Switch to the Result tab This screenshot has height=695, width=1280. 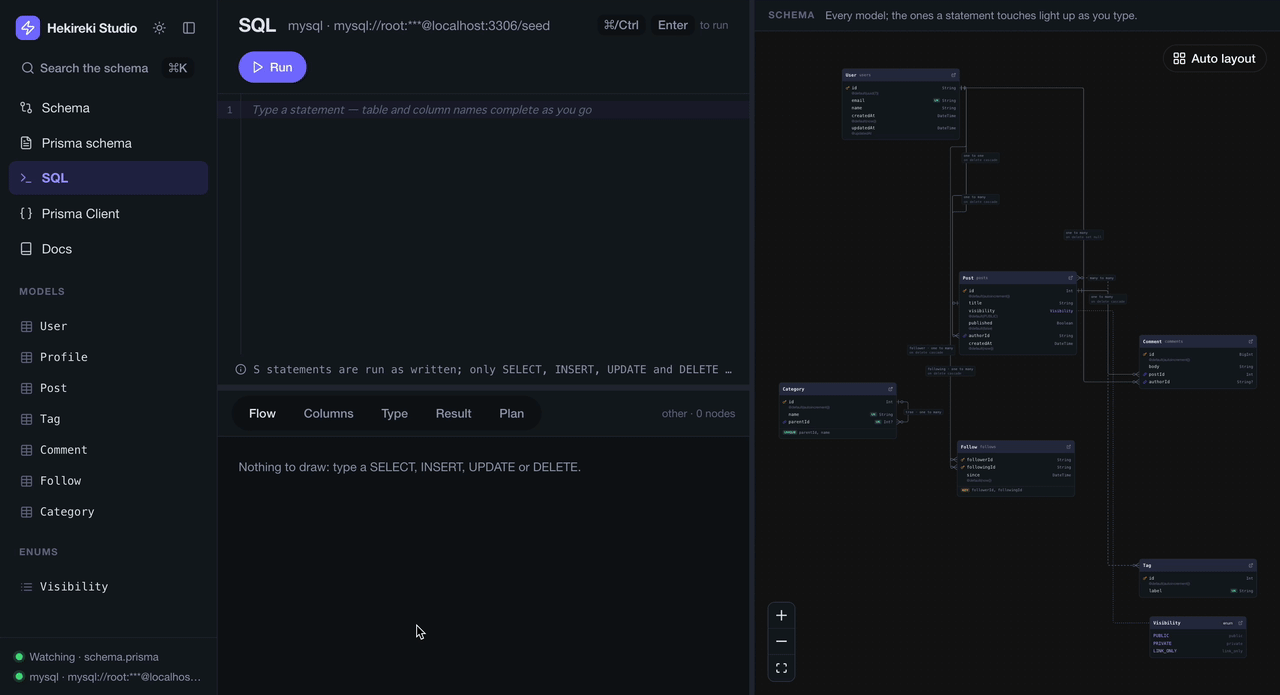point(453,414)
